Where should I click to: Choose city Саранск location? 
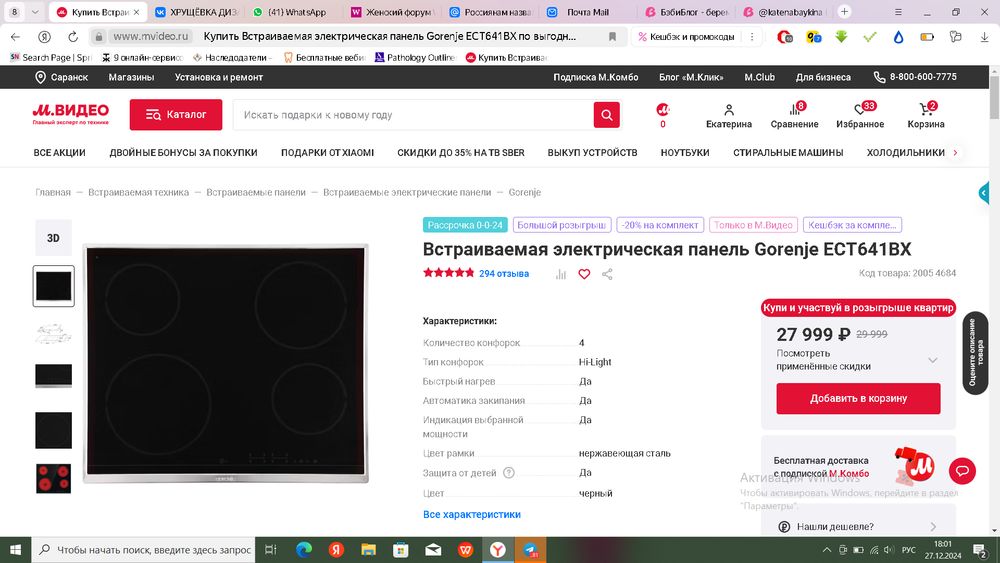(x=61, y=77)
